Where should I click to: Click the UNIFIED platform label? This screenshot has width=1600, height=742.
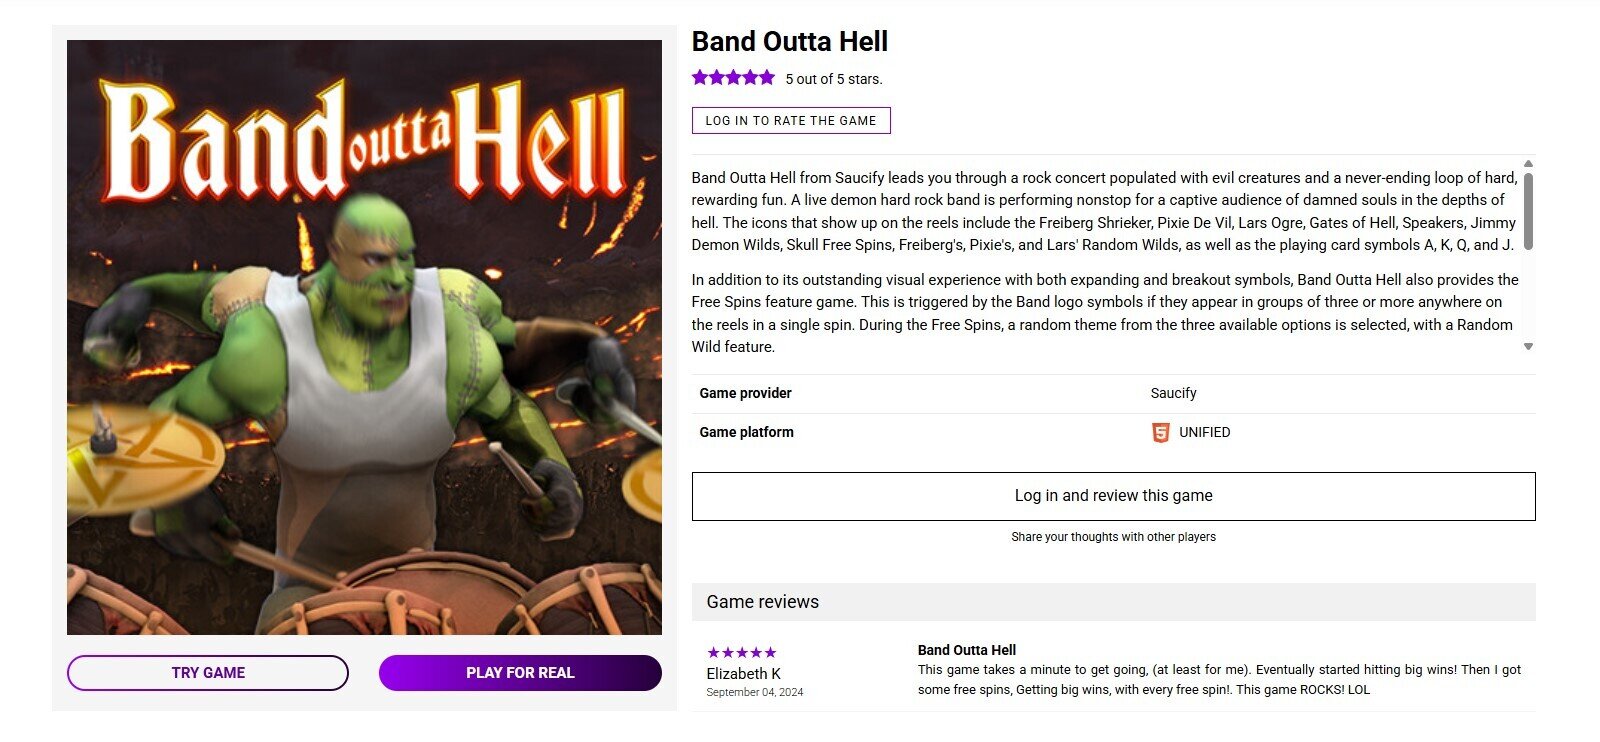[1204, 432]
